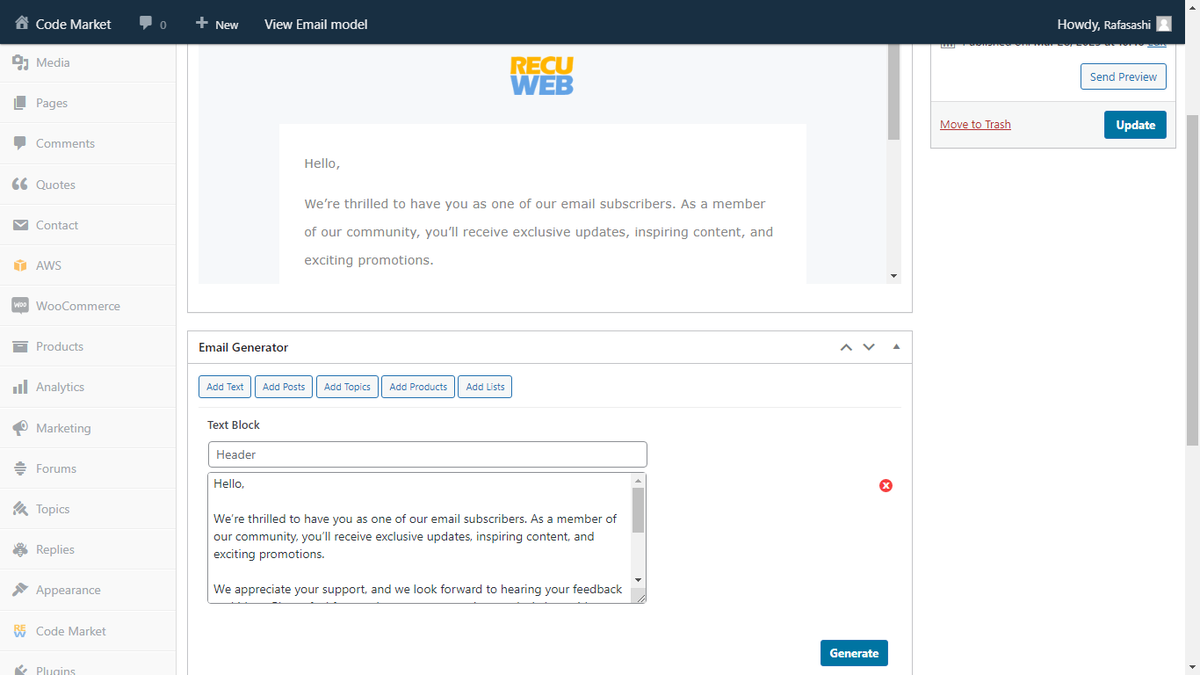The height and width of the screenshot is (675, 1200).
Task: Move Email Generator panel up
Action: coord(846,347)
